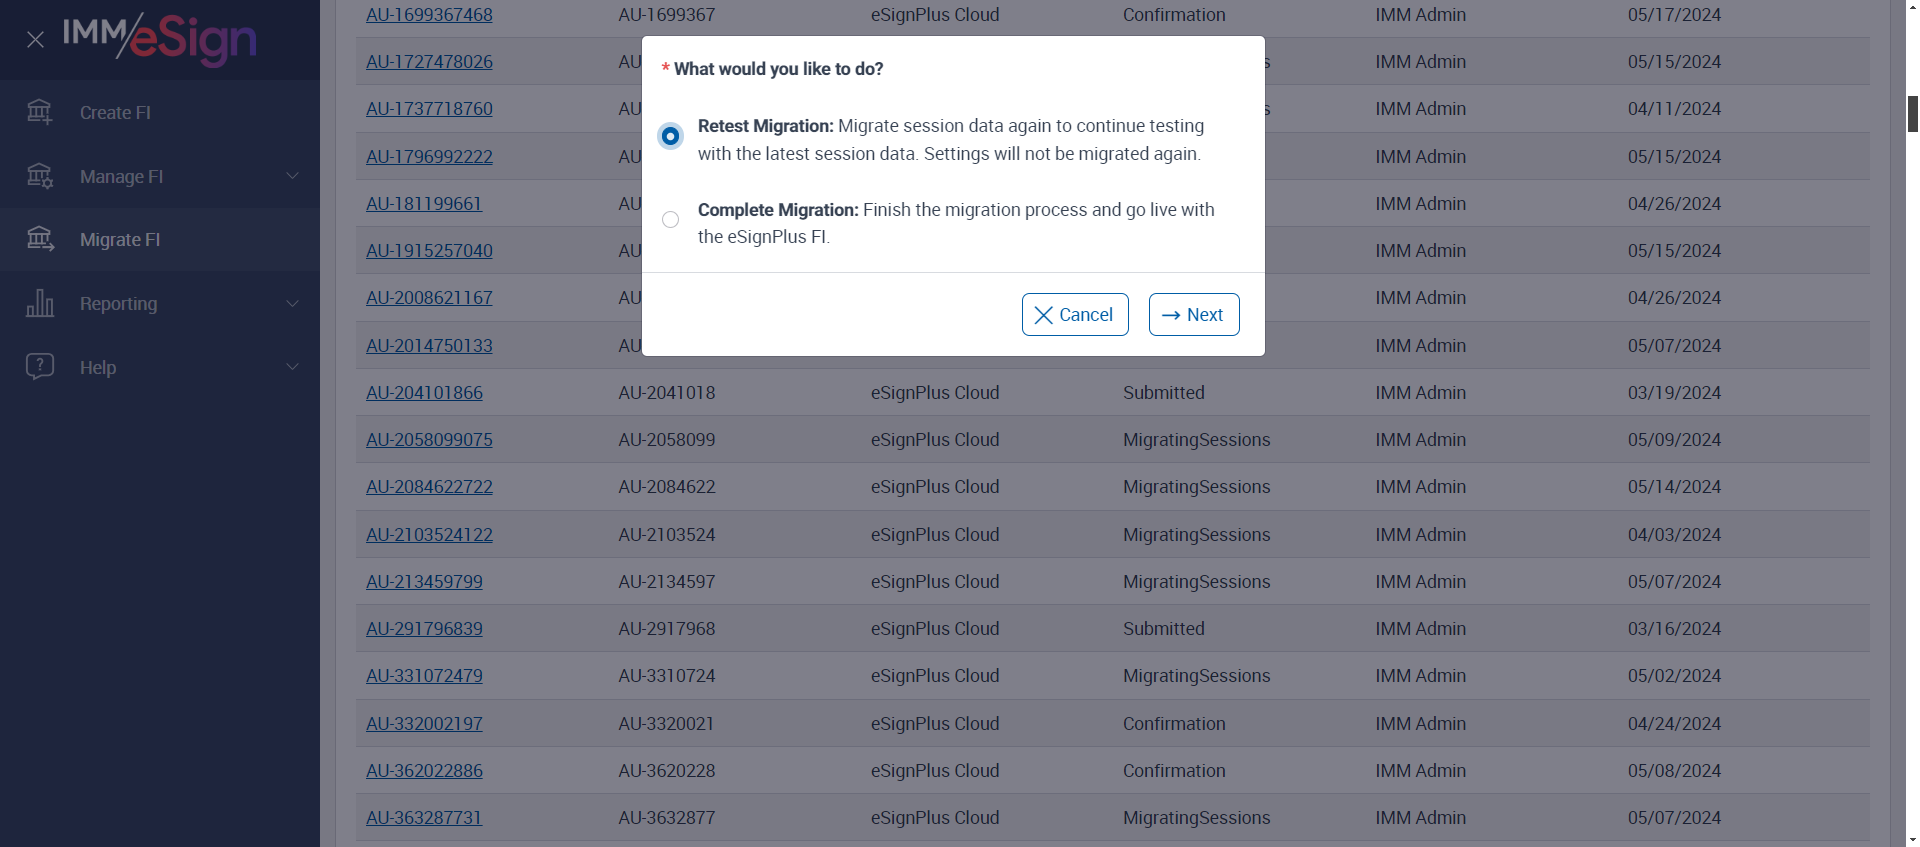Viewport: 1920px width, 847px height.
Task: Open the AU-204101866 record link
Action: [424, 393]
